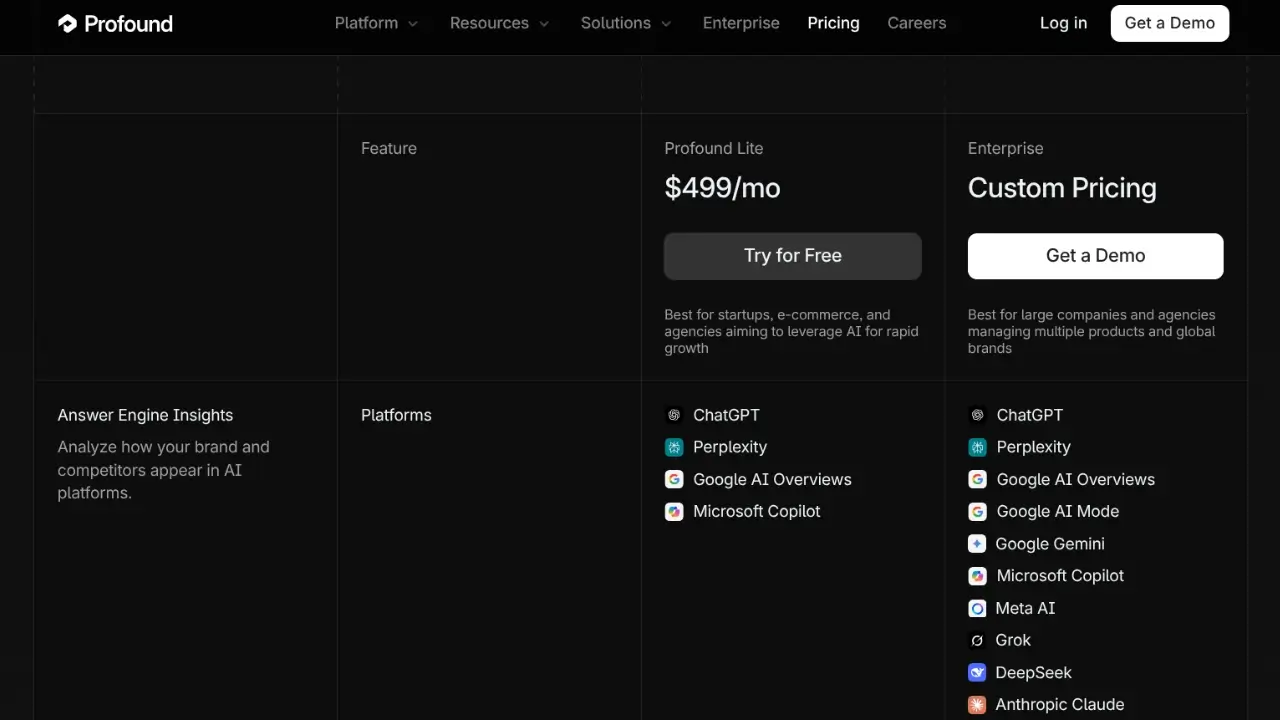Screen dimensions: 1280x720
Task: Click the ChatGPT icon under Profound Lite
Action: 675,415
